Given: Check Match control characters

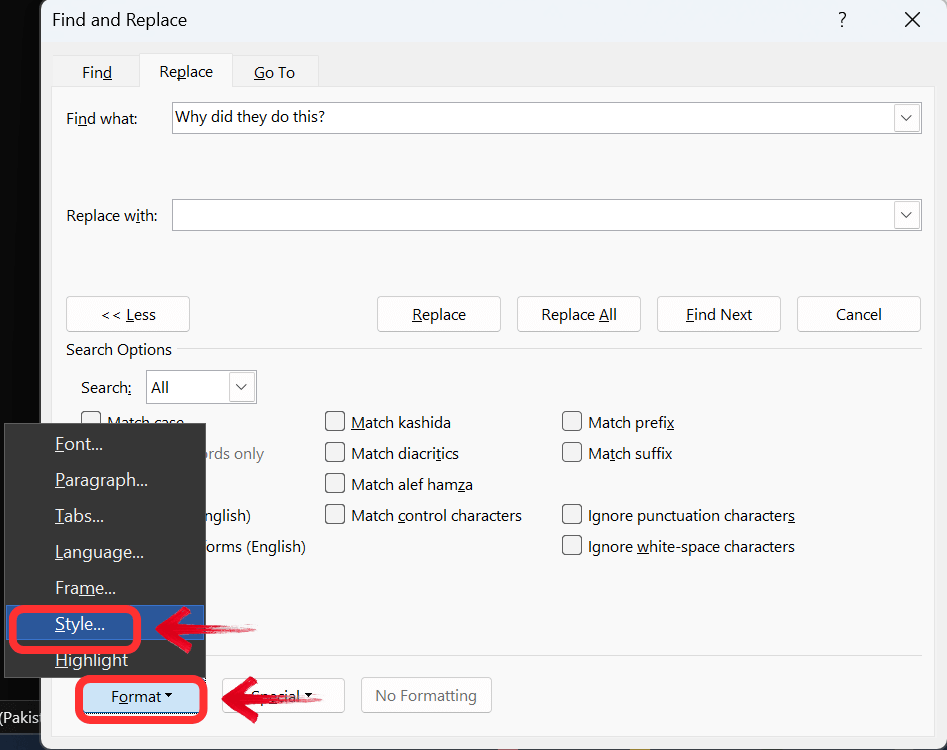Looking at the screenshot, I should [x=335, y=515].
